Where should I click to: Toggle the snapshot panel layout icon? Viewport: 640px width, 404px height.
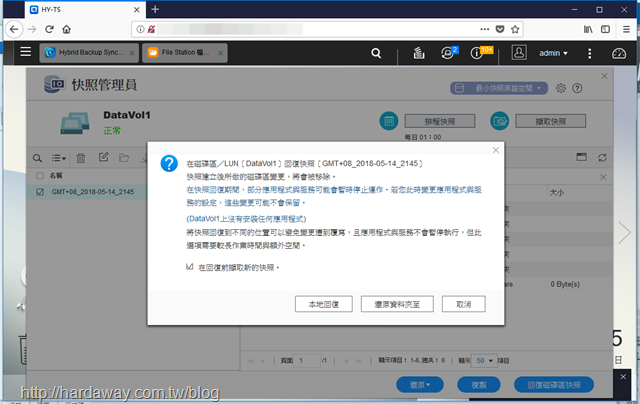[582, 157]
